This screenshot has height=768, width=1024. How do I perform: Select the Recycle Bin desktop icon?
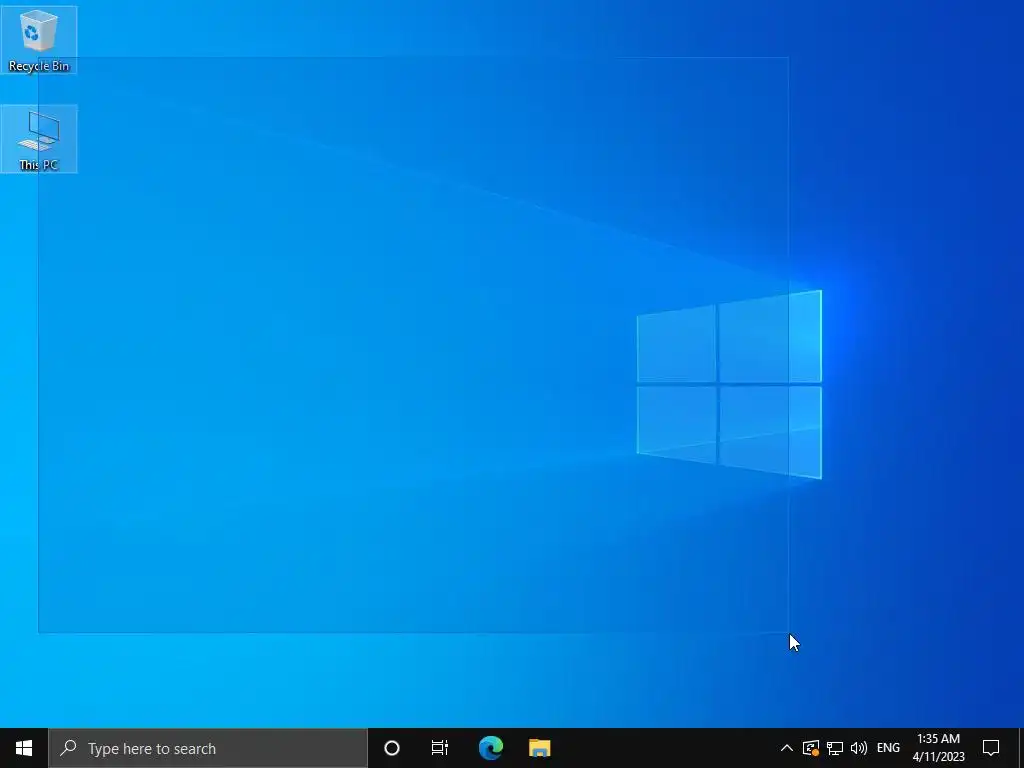click(x=39, y=40)
